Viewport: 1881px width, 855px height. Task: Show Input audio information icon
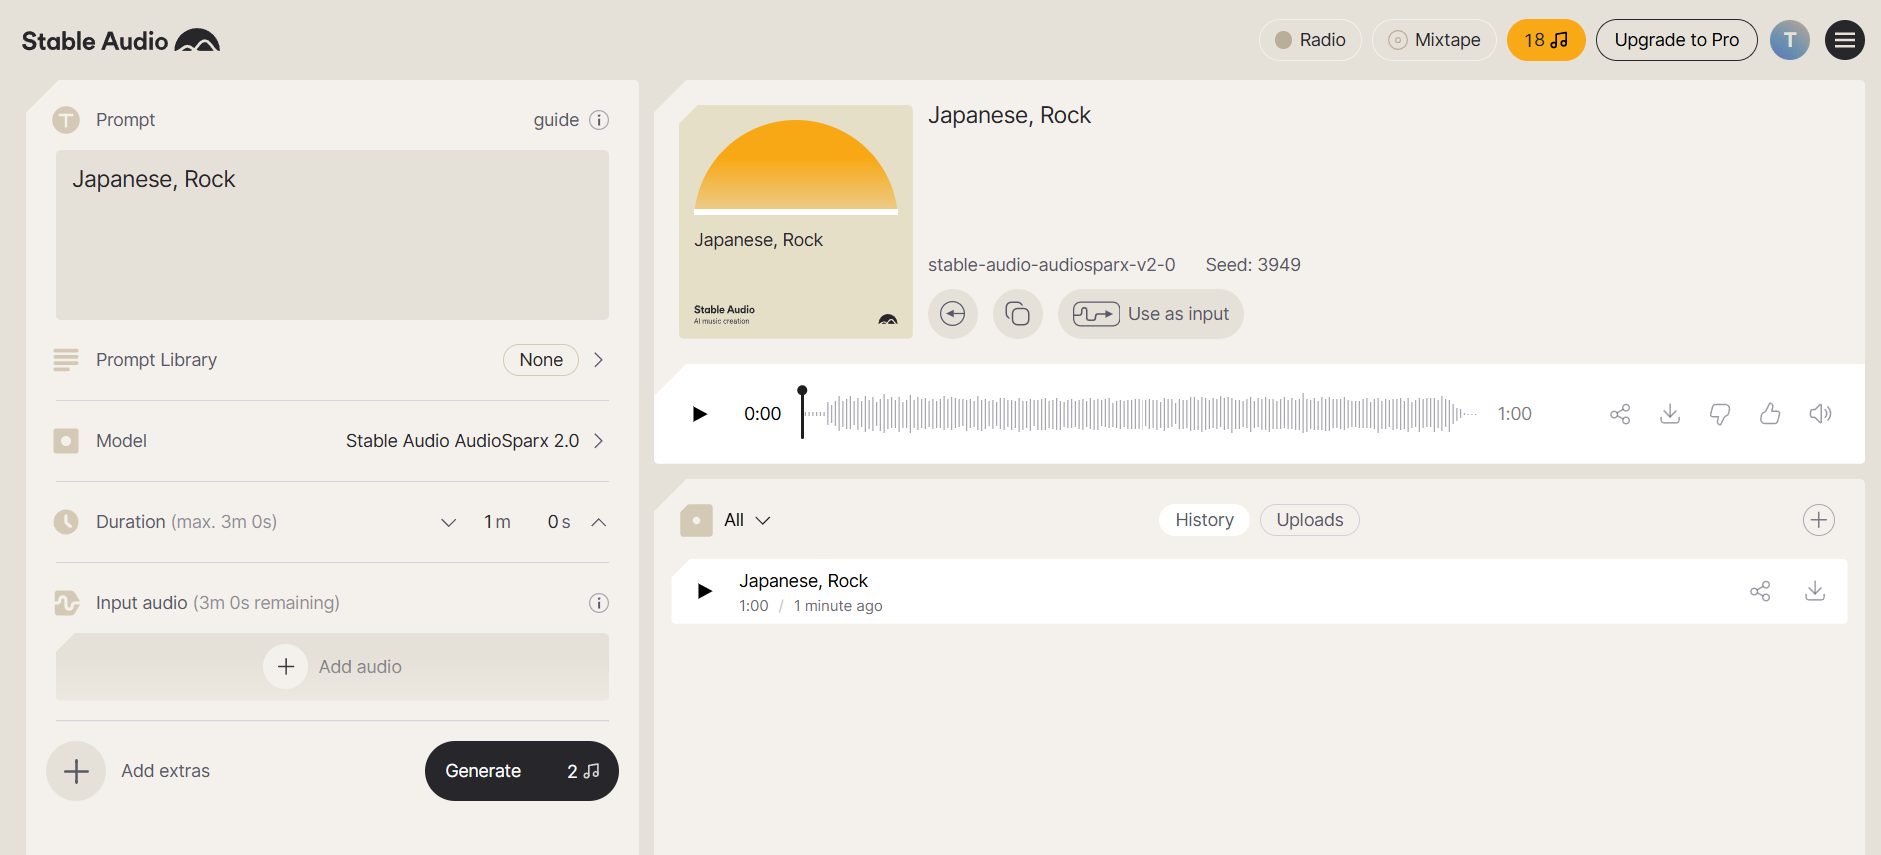tap(599, 603)
